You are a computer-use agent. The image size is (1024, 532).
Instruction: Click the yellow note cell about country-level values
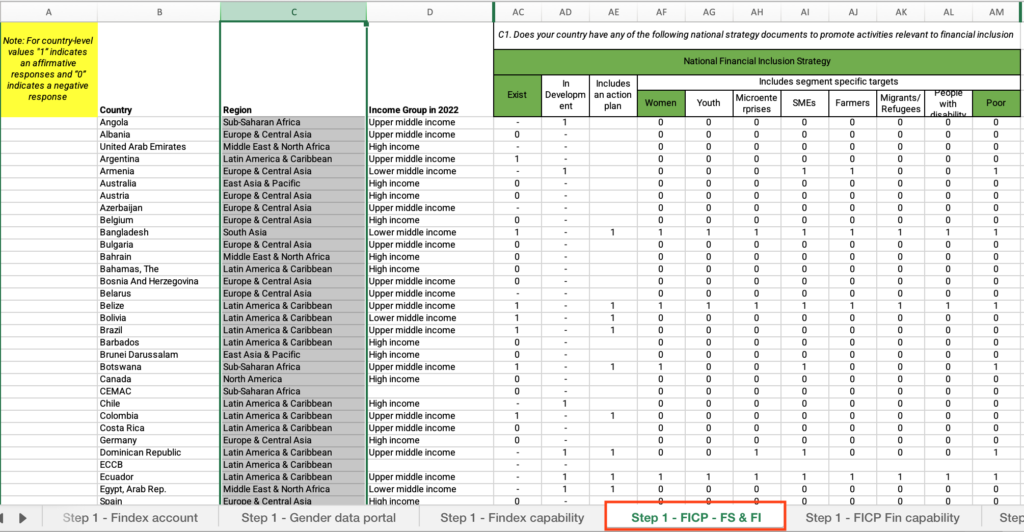coord(48,69)
